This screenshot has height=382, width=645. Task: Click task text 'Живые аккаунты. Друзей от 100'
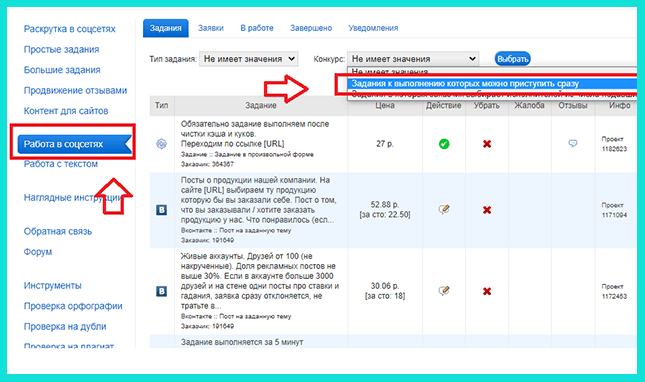coord(246,256)
